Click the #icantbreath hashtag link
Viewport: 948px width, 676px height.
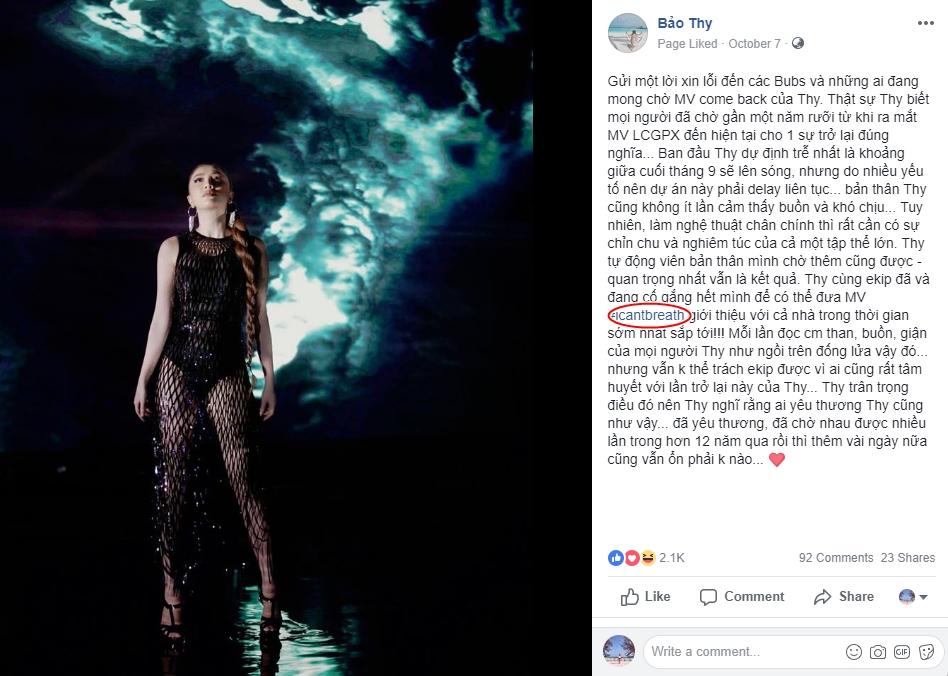pyautogui.click(x=647, y=315)
